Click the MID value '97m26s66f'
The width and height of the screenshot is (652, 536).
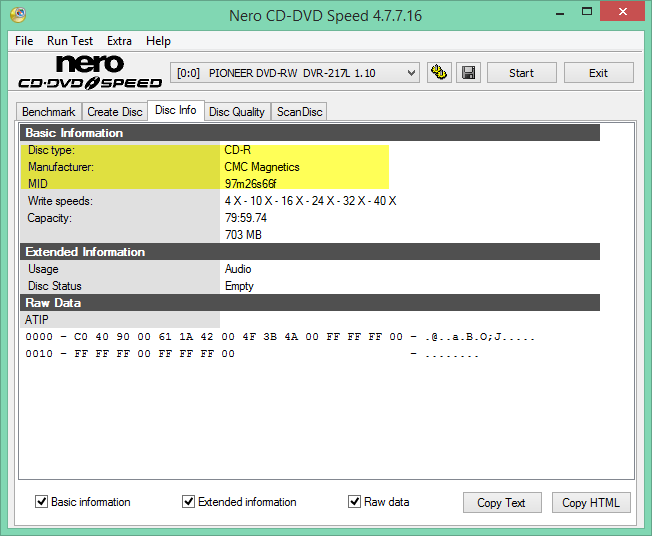point(250,184)
